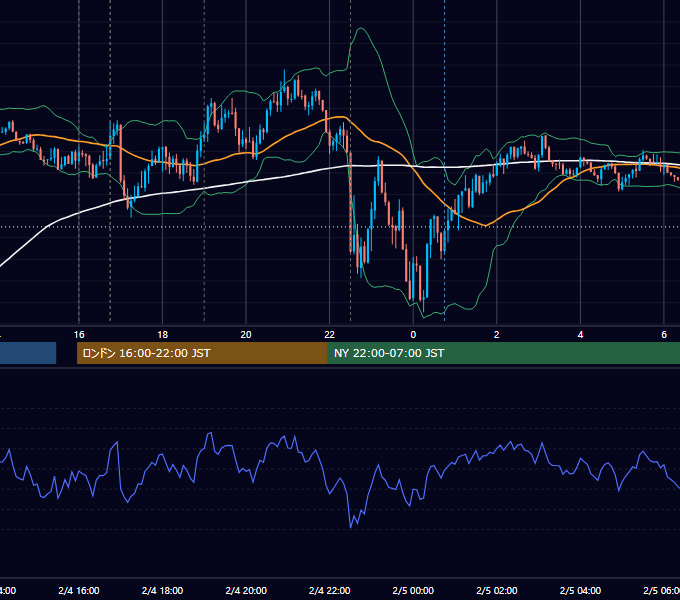Screen dimensions: 680x600
Task: Click the 2/4 18:00 label on lower axis
Action: click(x=163, y=590)
